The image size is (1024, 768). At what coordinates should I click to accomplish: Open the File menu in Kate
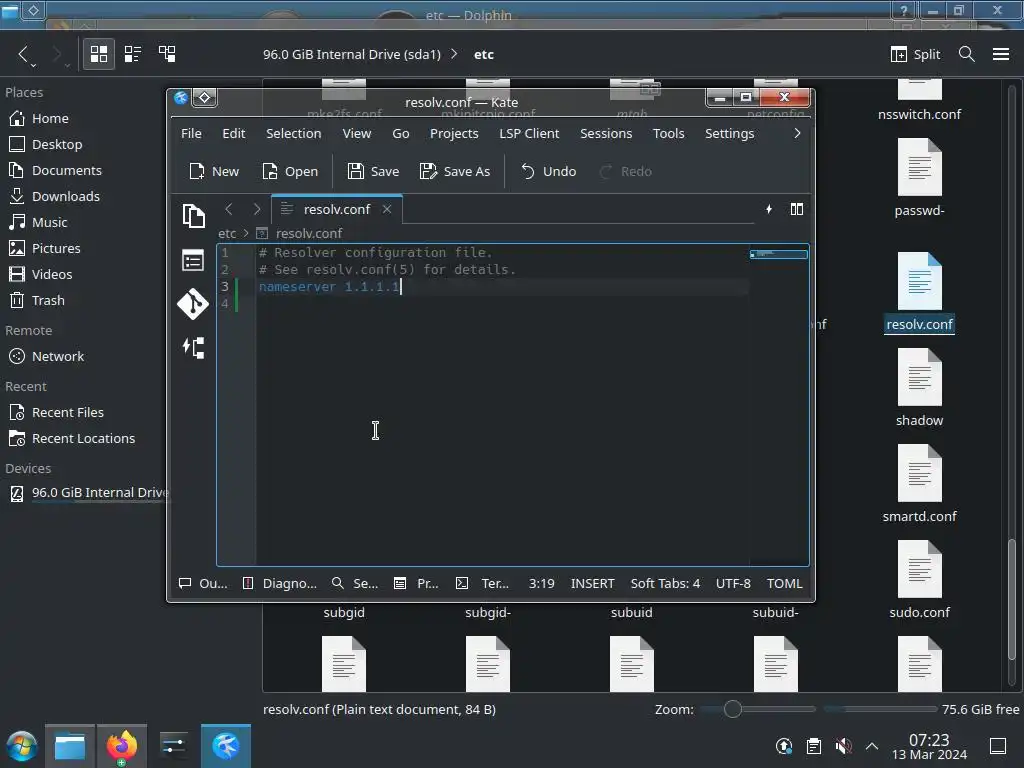pos(191,133)
